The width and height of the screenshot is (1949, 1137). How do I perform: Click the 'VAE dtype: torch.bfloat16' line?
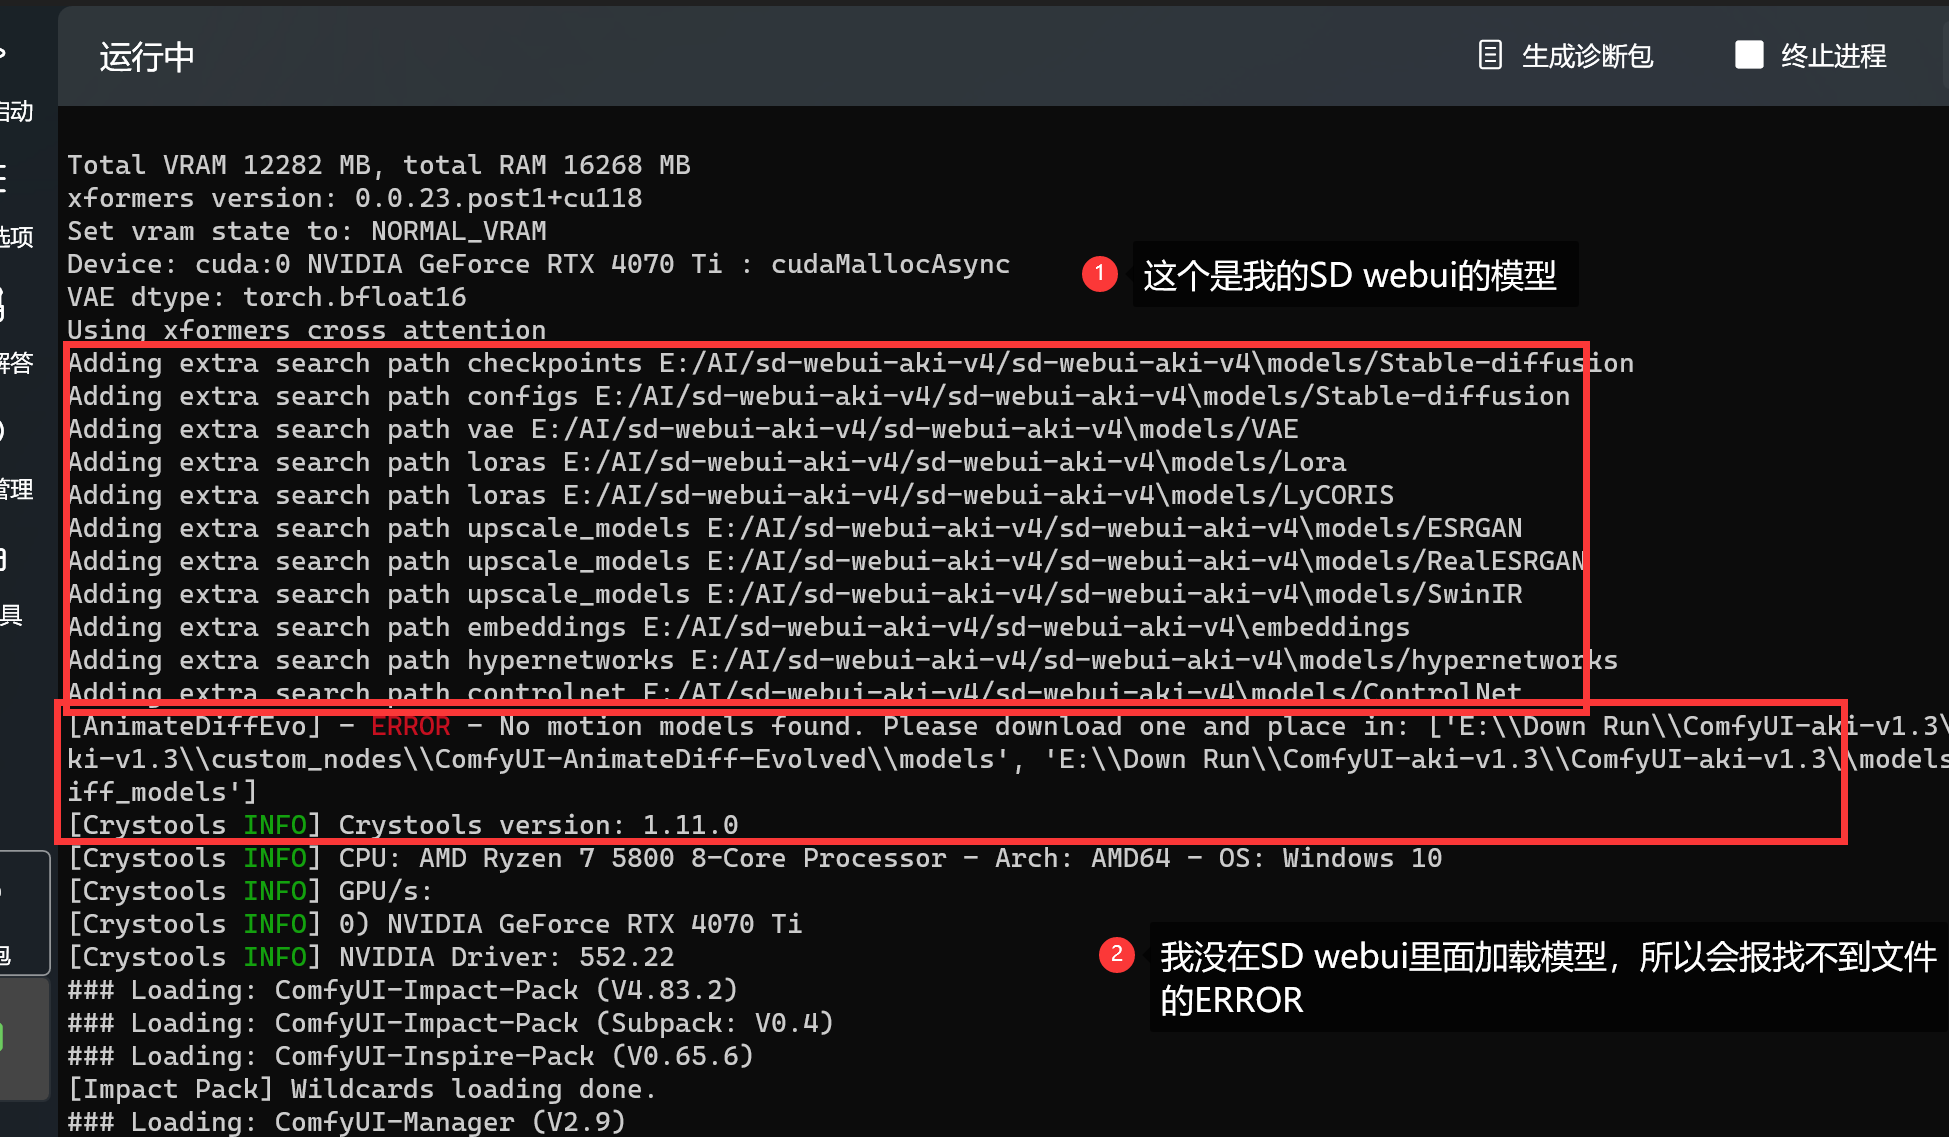(x=267, y=297)
